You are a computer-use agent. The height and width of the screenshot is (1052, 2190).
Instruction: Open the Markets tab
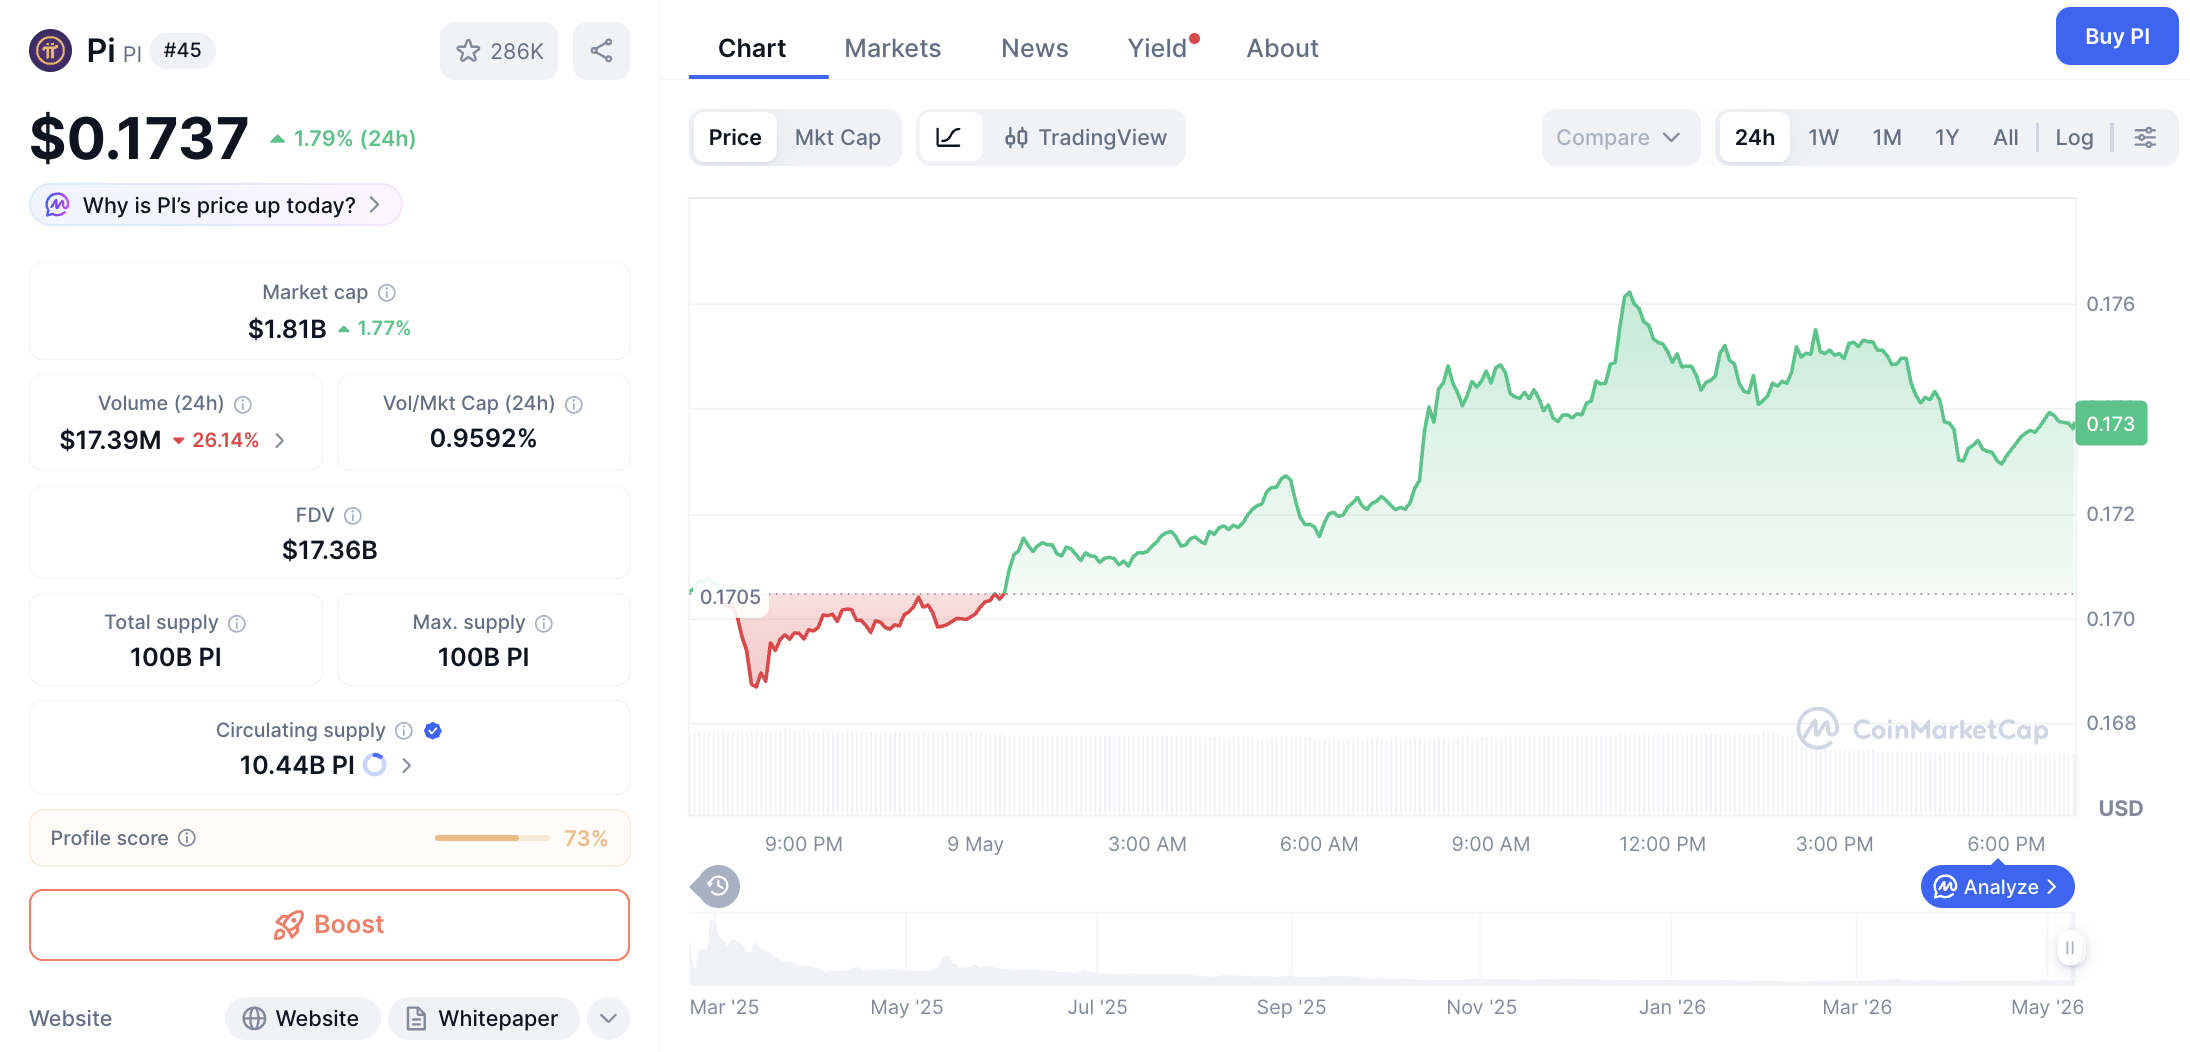pos(892,48)
